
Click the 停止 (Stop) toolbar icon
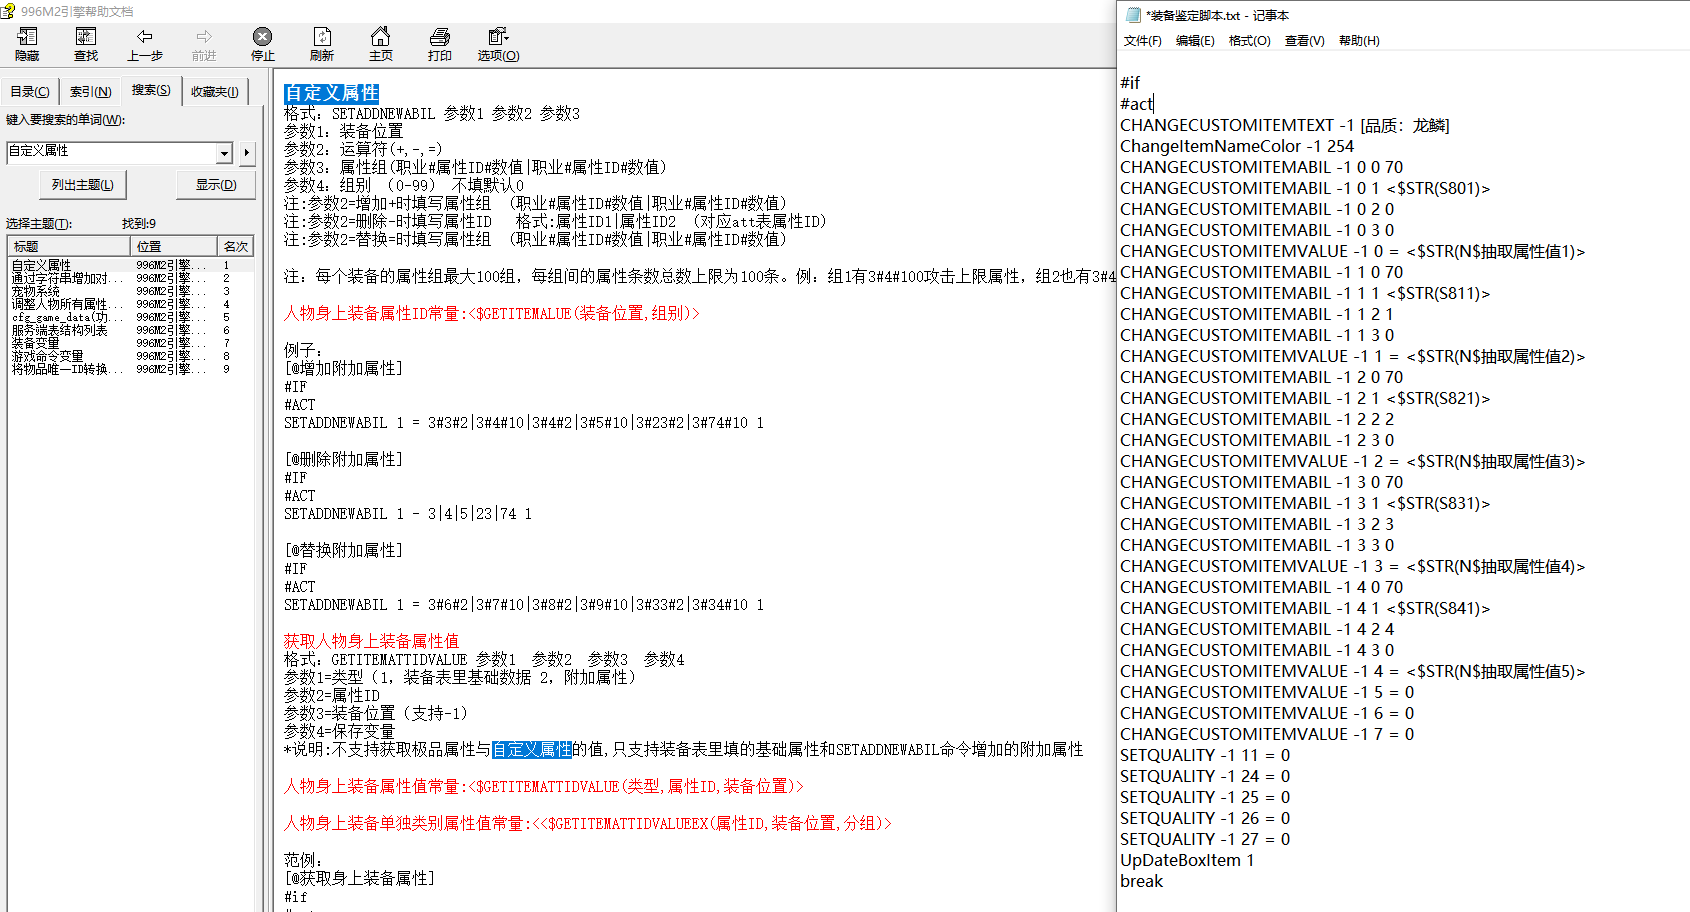[x=263, y=45]
